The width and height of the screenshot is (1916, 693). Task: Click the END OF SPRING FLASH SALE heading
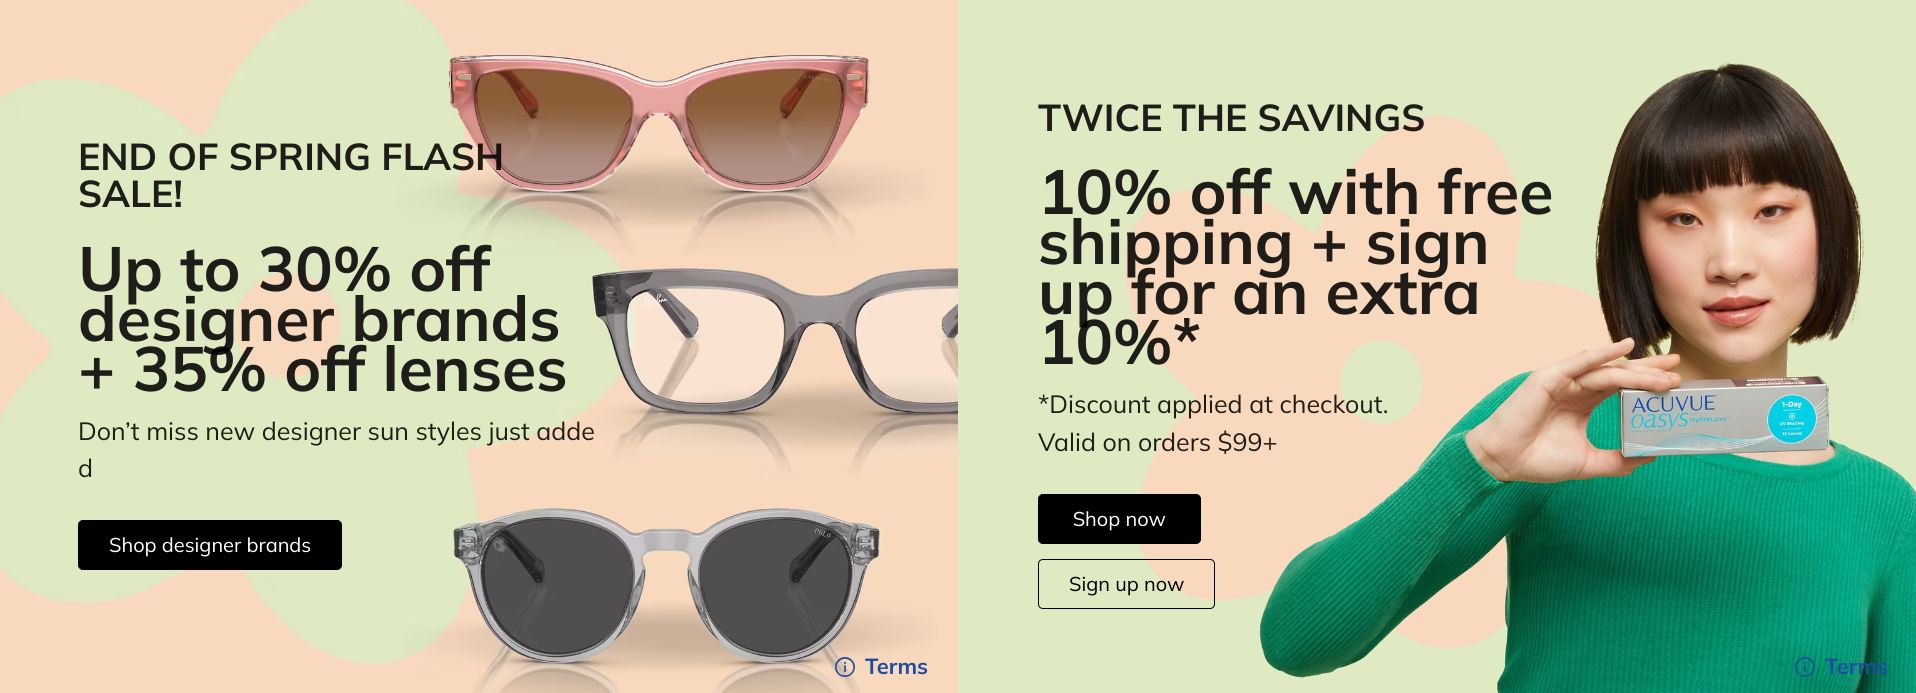coord(291,175)
